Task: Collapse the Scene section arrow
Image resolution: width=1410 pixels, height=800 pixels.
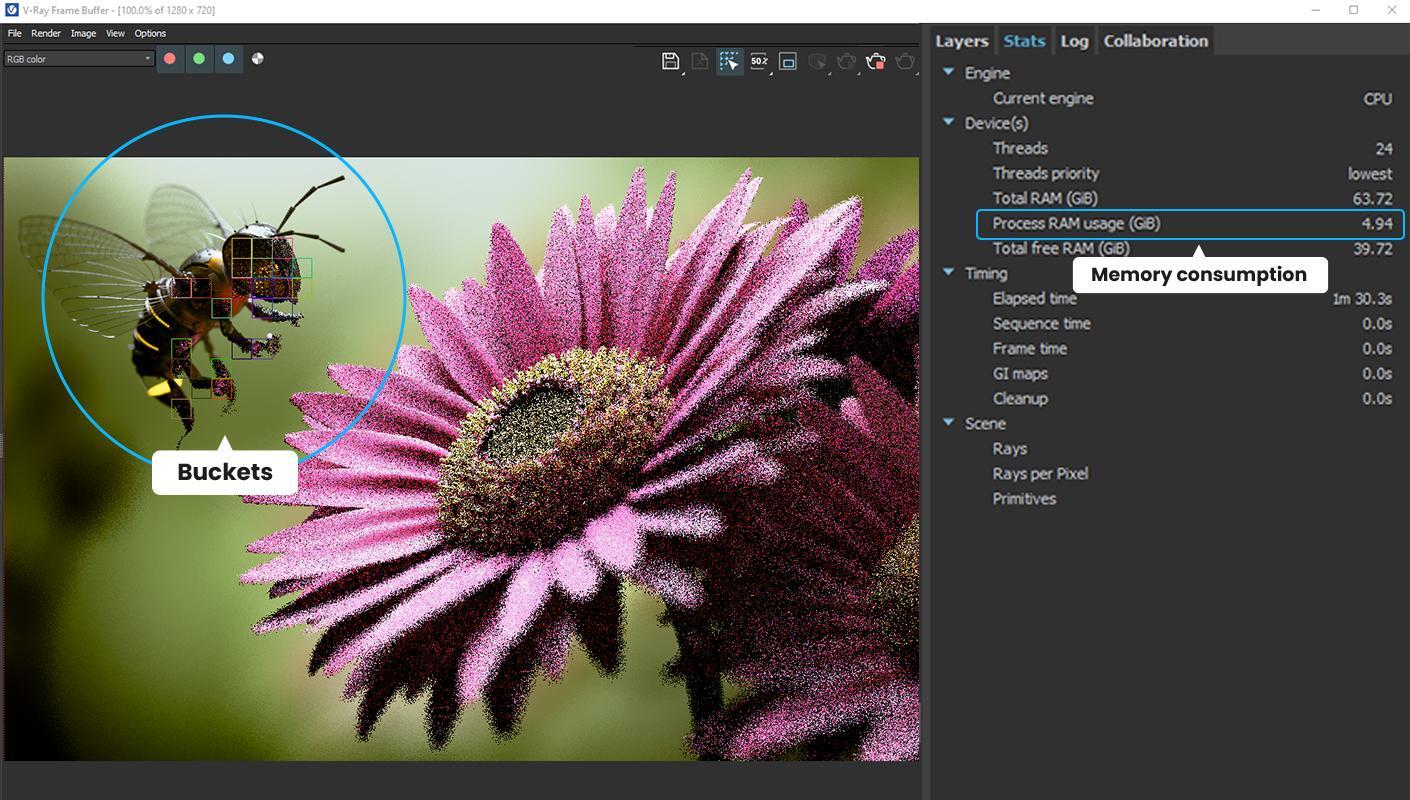Action: point(948,422)
